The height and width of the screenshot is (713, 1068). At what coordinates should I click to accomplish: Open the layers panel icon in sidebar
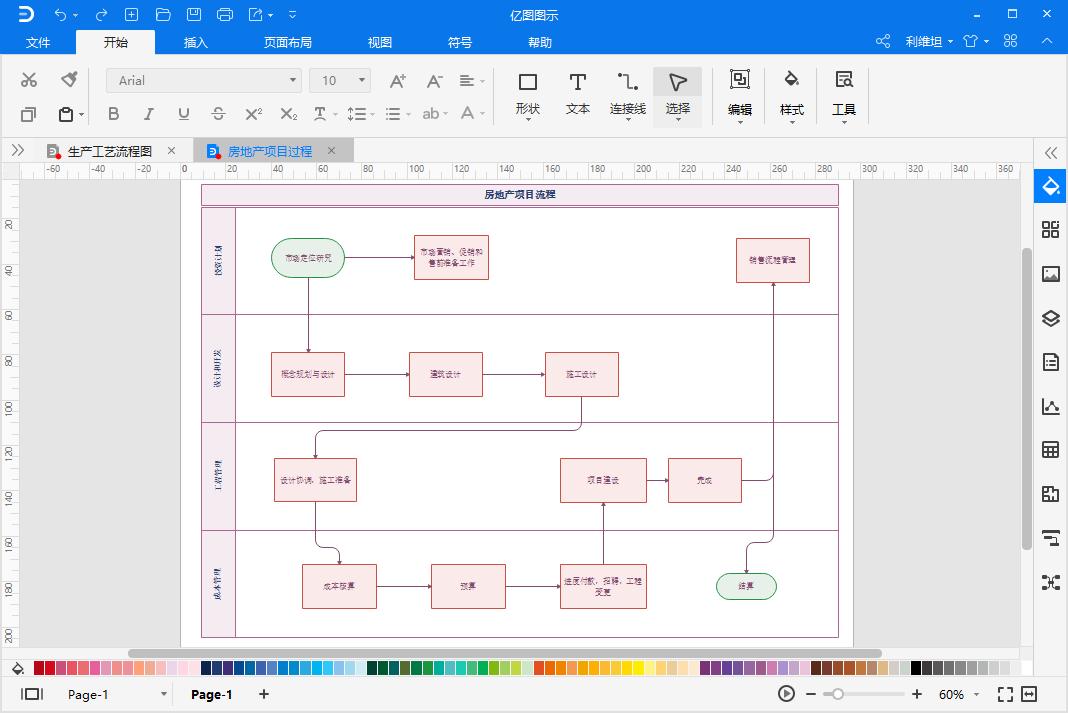tap(1050, 318)
